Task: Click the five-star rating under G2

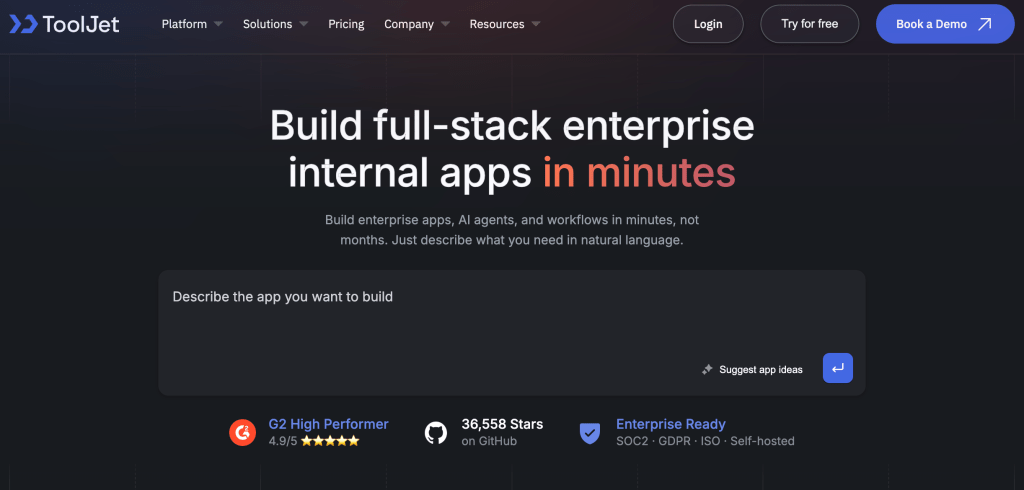Action: click(x=329, y=441)
